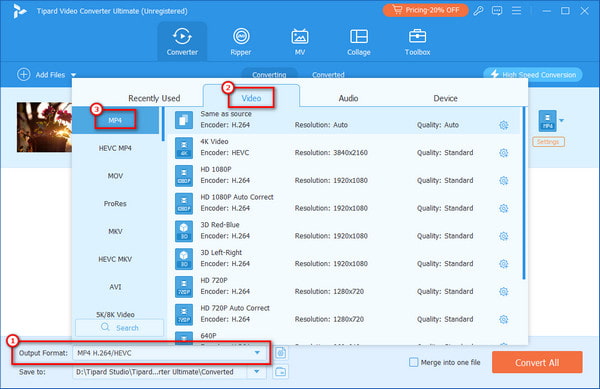This screenshot has width=600, height=389.
Task: Open the Toolbox module
Action: (x=417, y=41)
